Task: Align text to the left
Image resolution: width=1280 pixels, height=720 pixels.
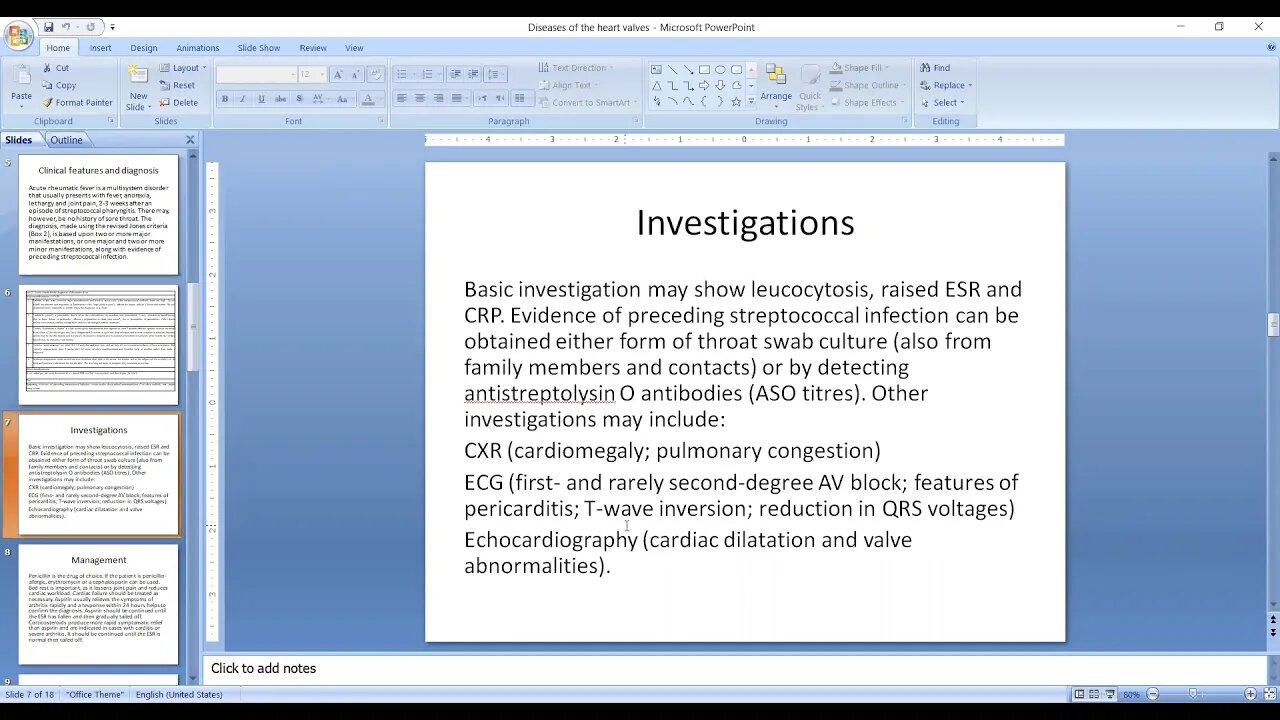Action: pos(401,98)
